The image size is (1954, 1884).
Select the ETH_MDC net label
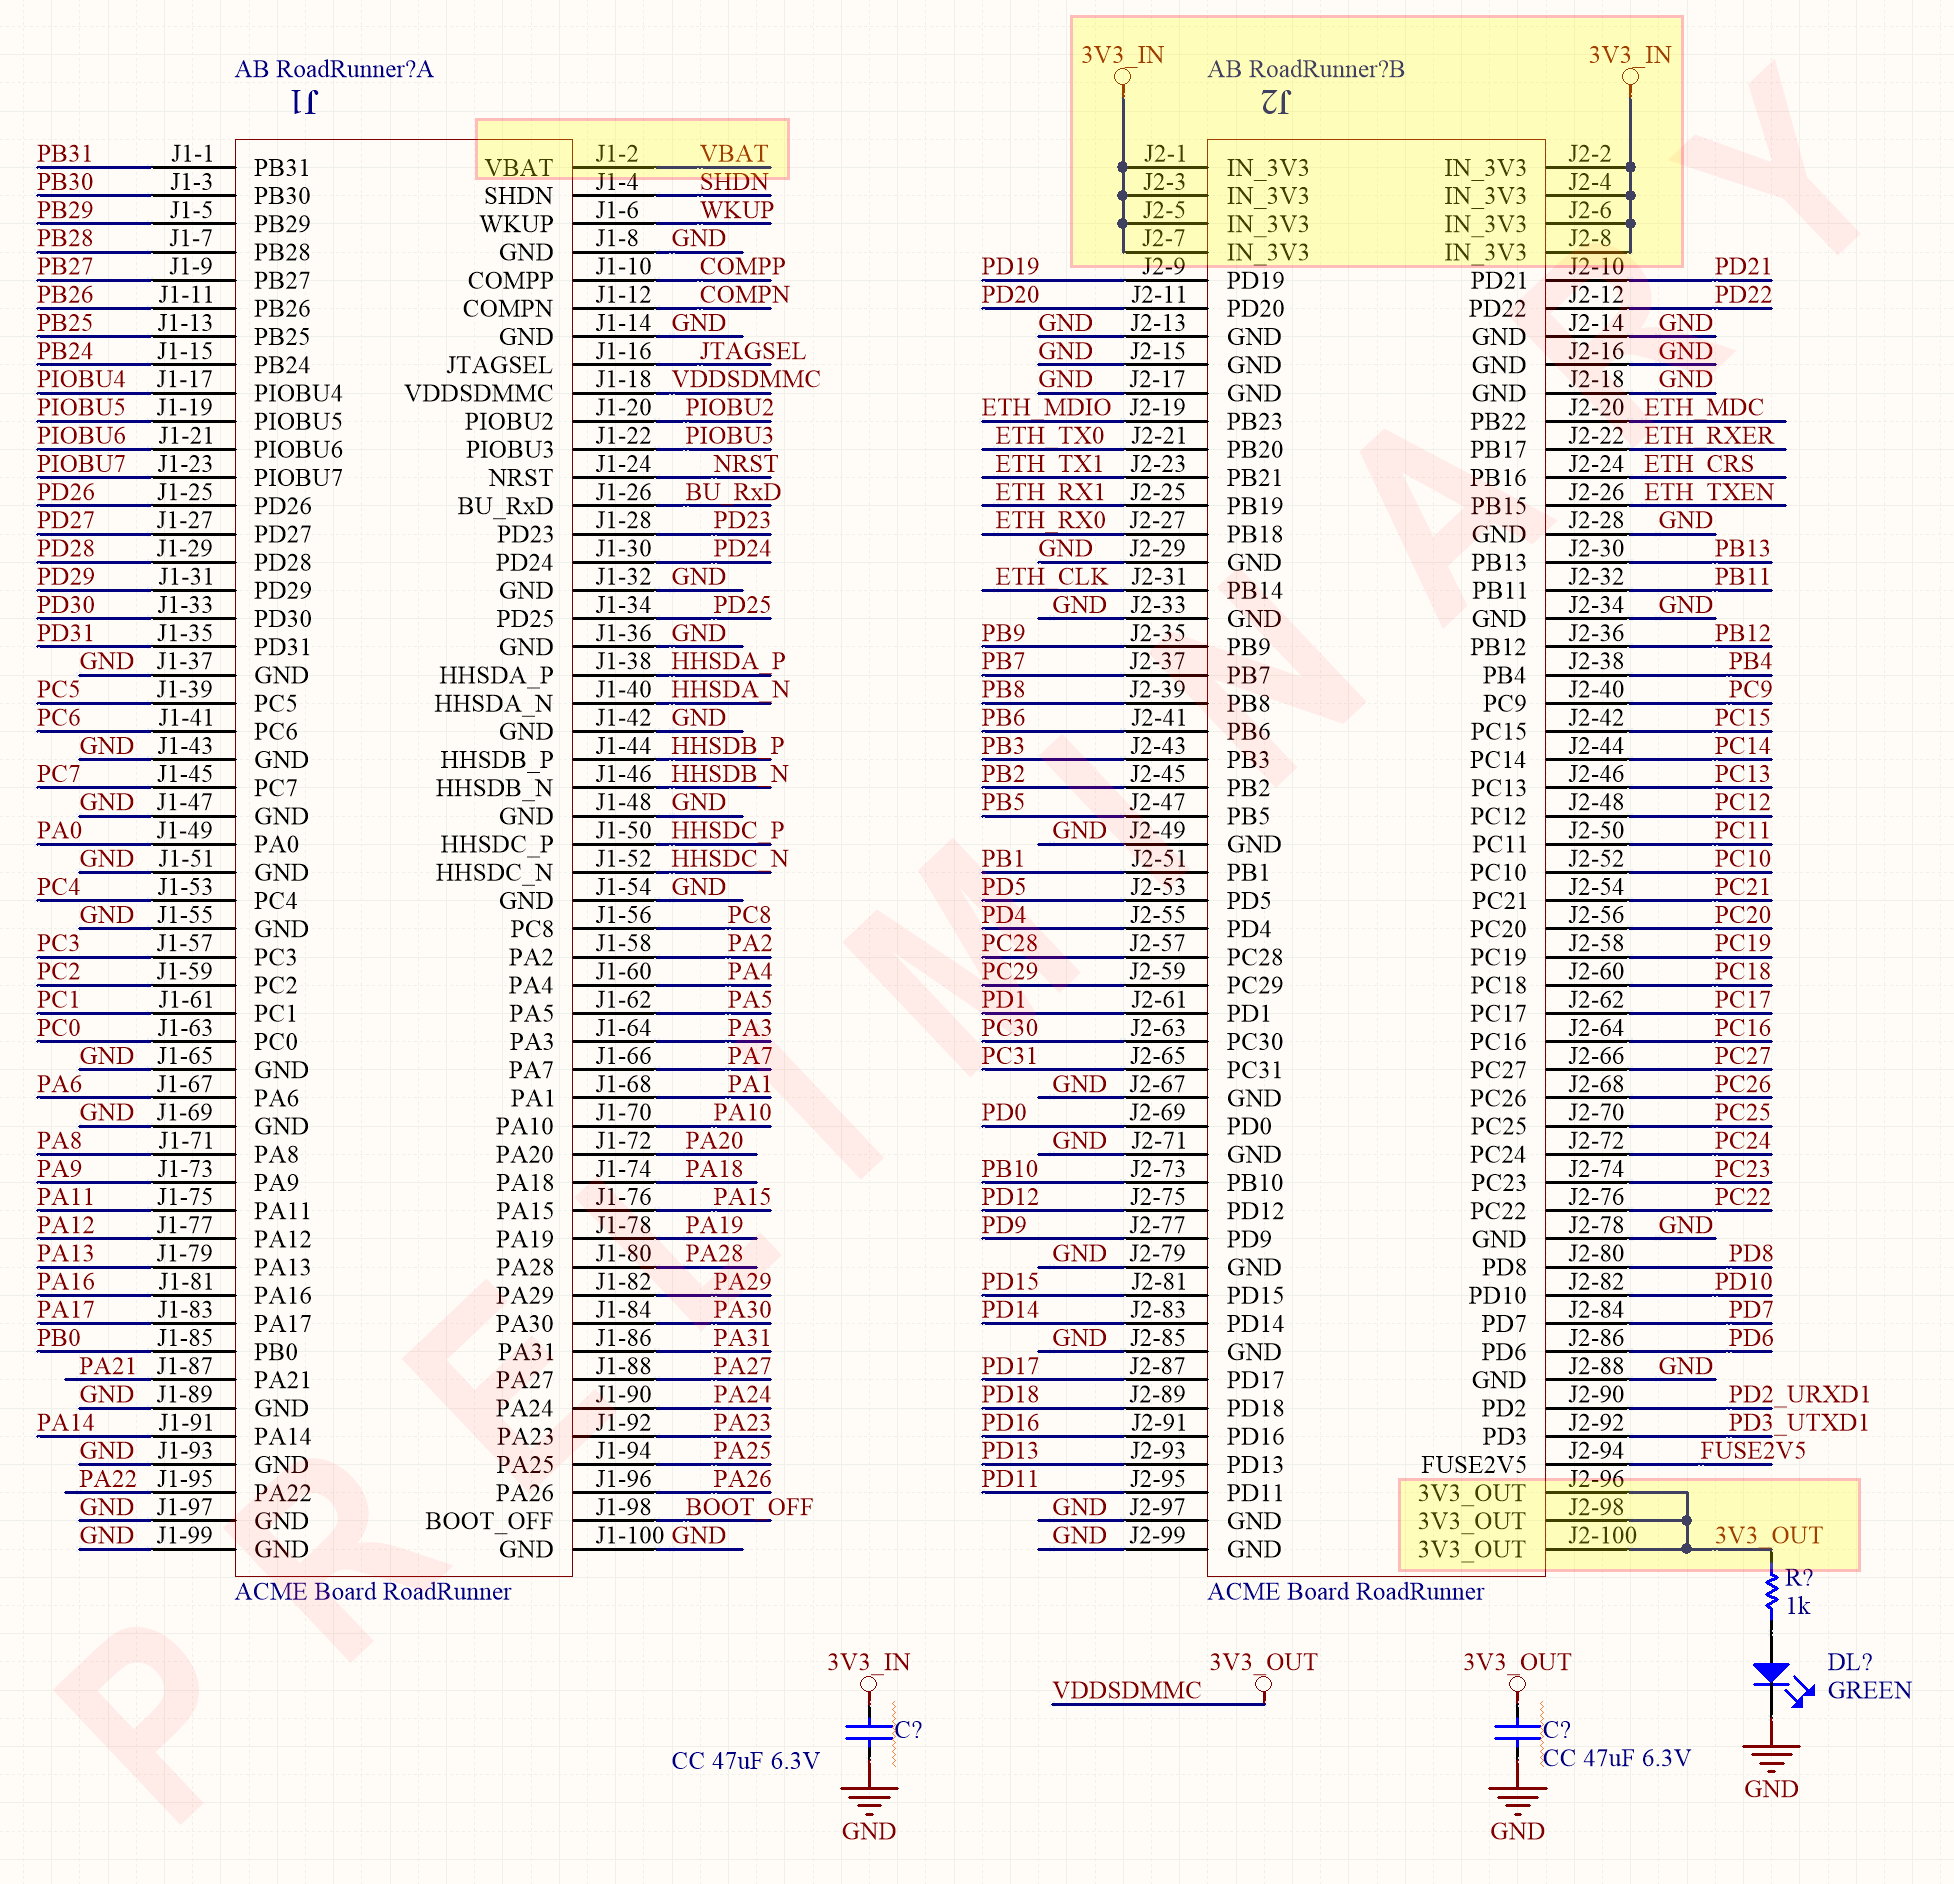1704,407
